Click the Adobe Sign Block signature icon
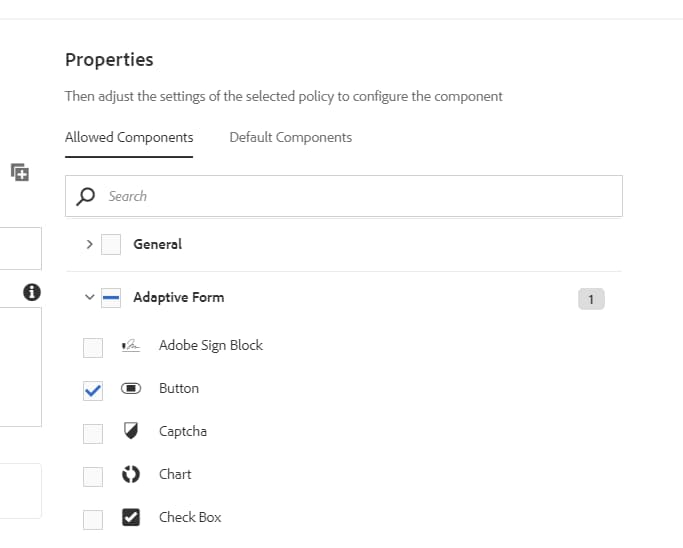This screenshot has height=548, width=683. (130, 346)
